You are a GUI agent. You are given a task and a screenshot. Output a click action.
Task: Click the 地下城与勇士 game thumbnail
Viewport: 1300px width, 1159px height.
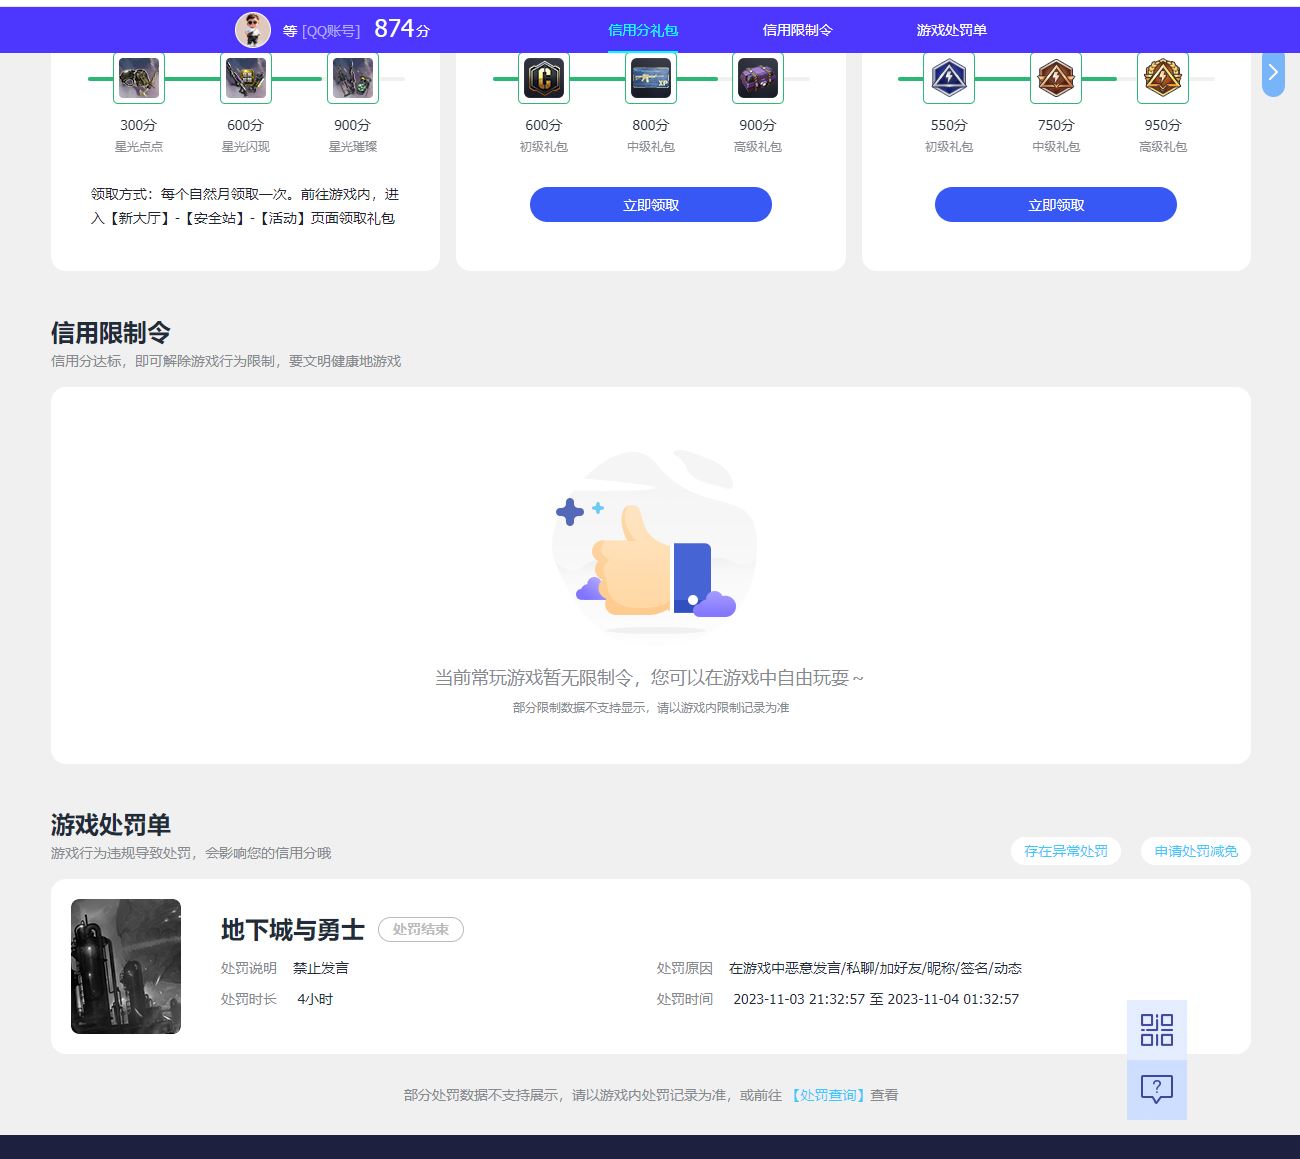click(126, 966)
